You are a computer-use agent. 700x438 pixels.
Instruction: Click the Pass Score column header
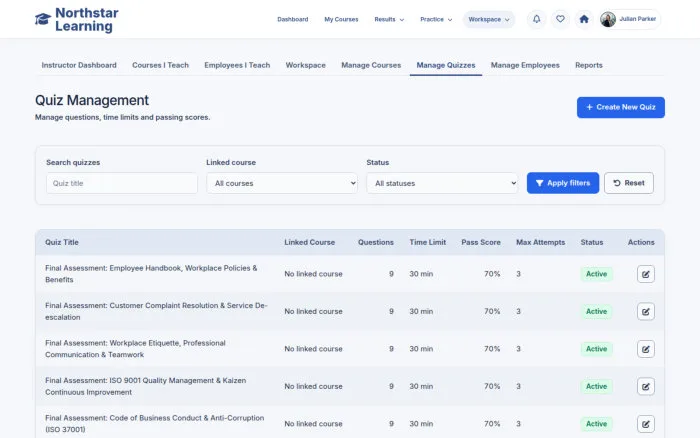[x=480, y=242]
